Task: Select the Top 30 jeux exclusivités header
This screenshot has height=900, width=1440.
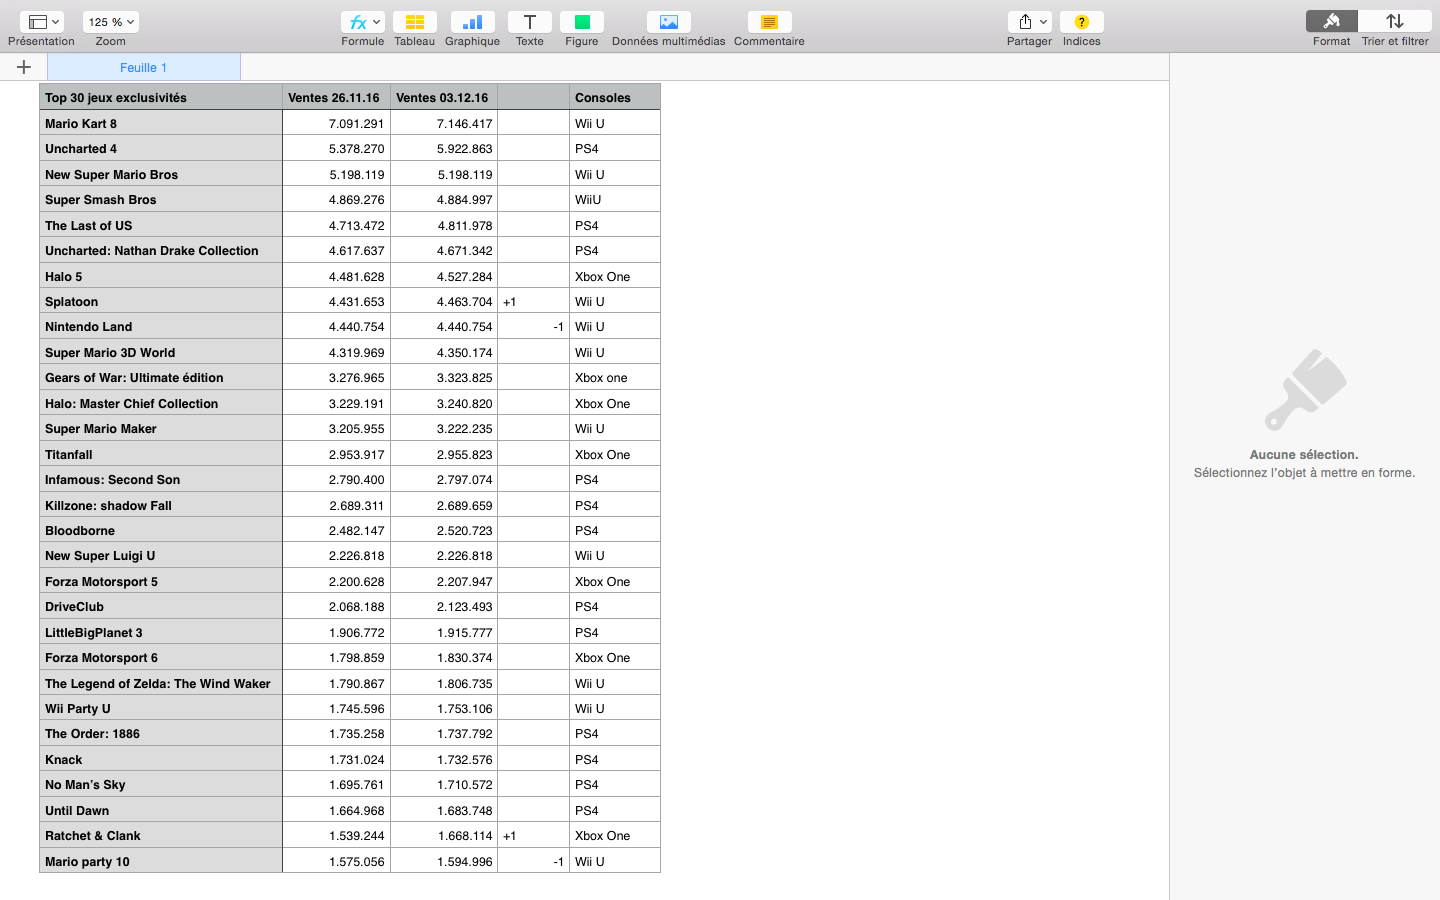Action: coord(161,97)
